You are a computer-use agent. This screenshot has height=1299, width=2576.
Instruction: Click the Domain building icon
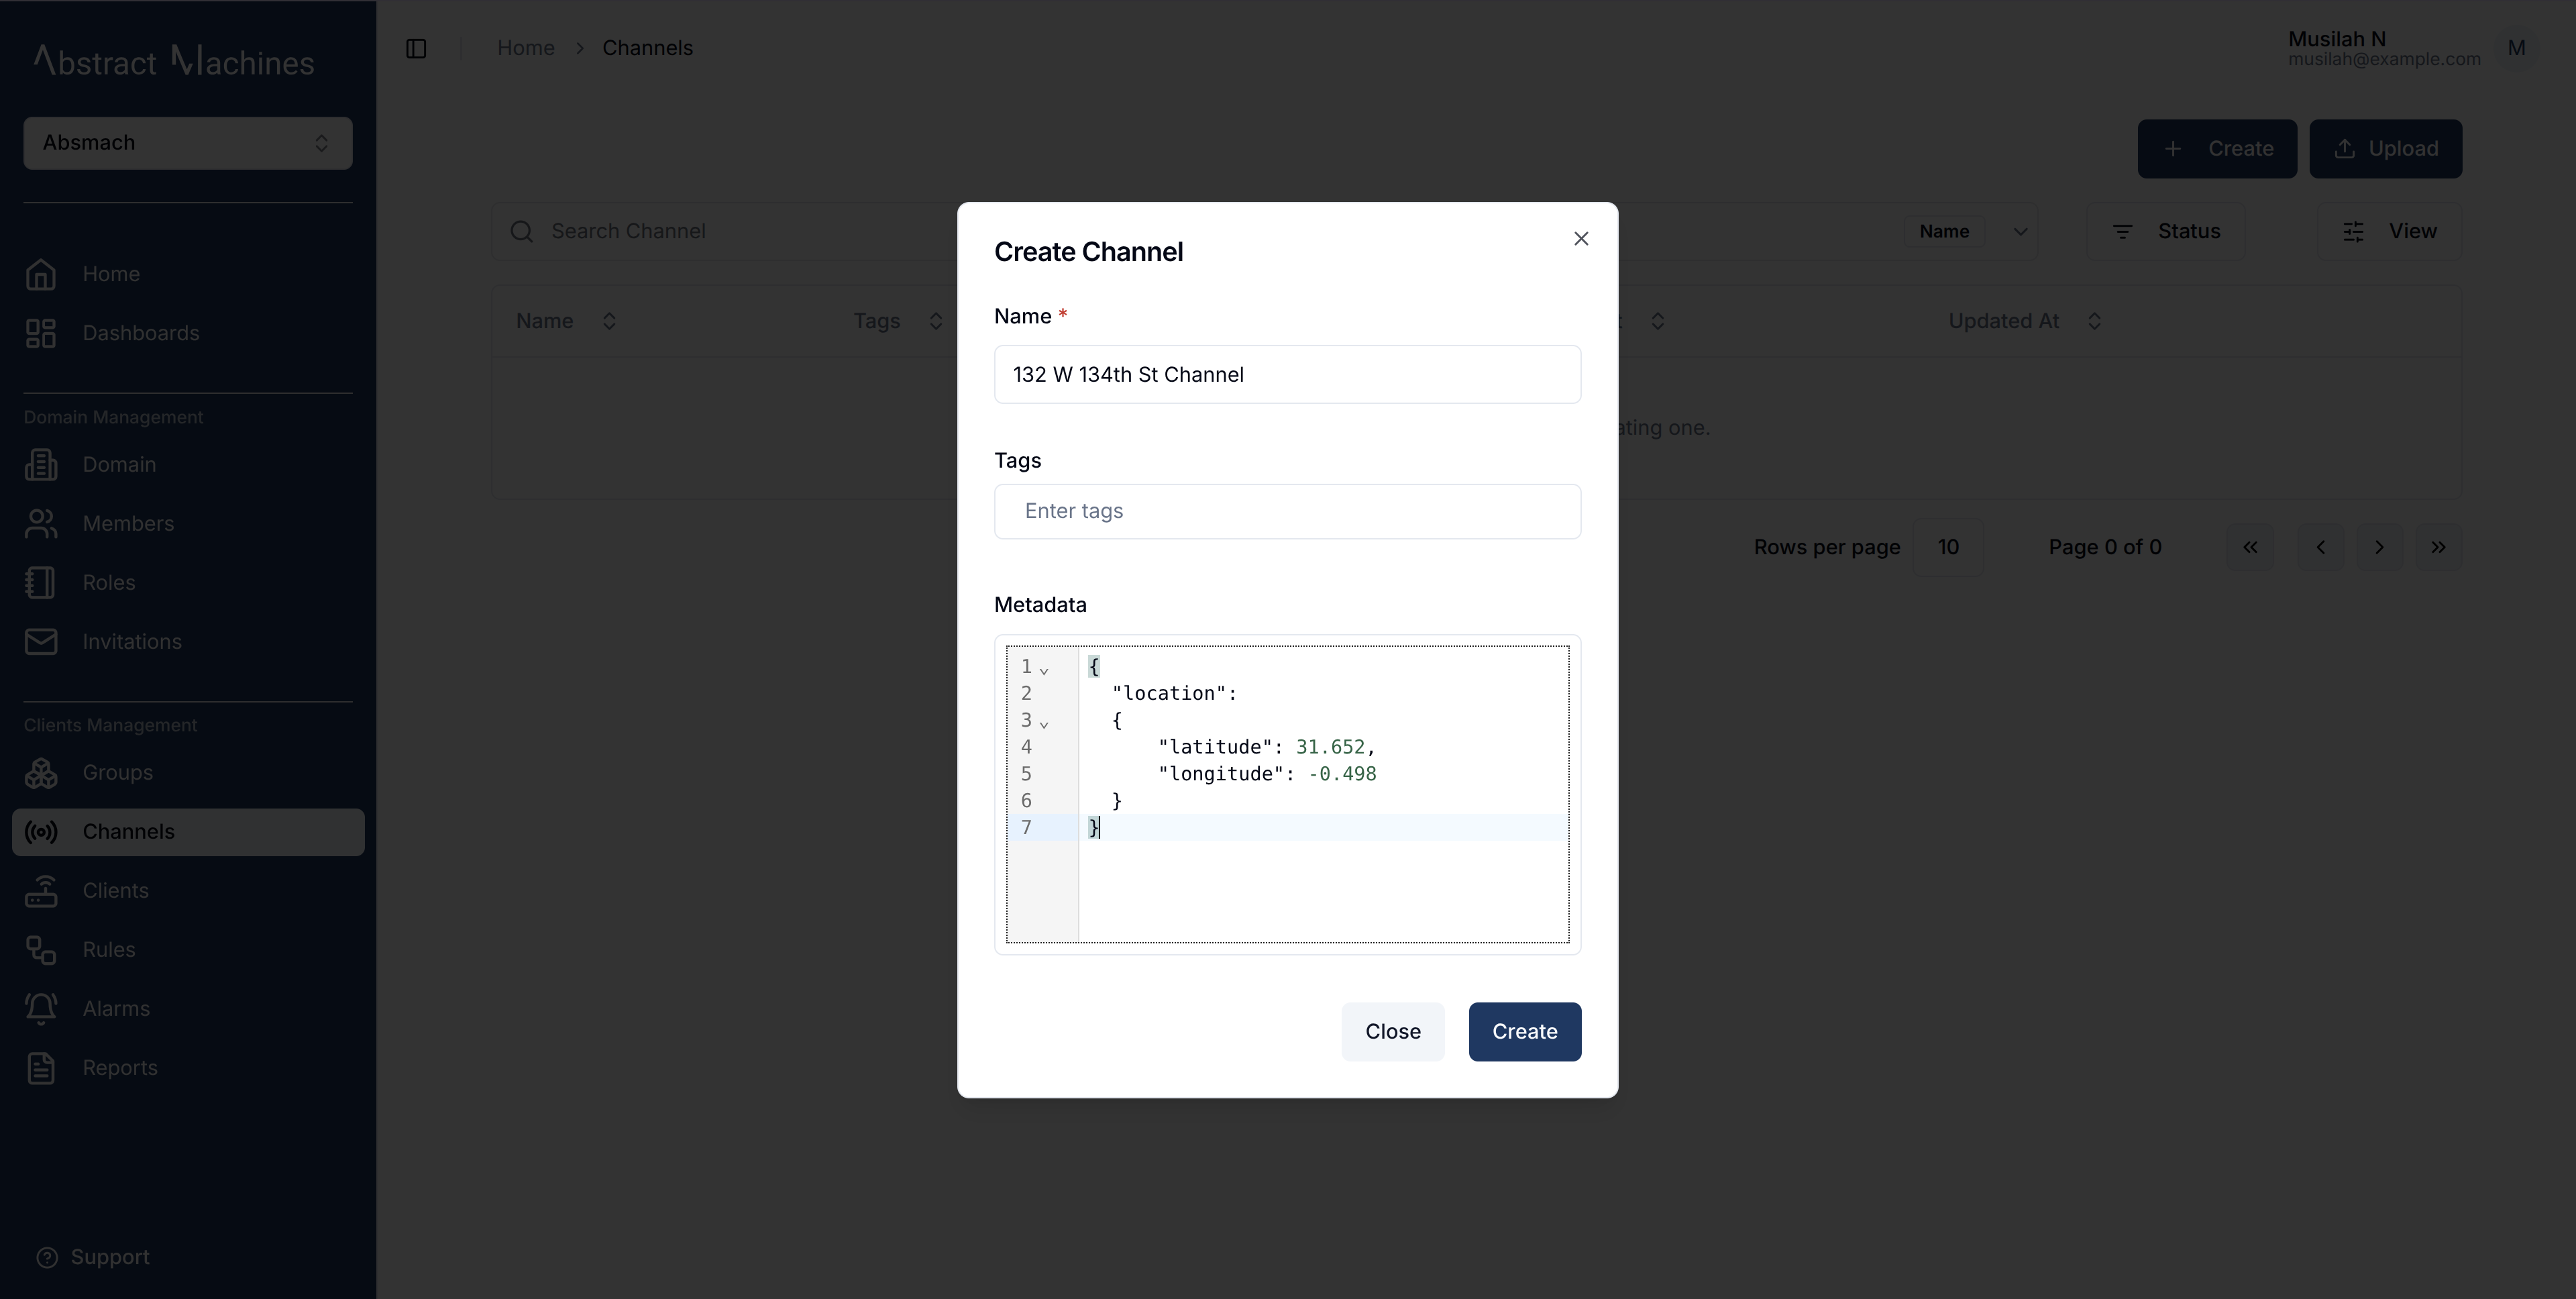tap(41, 465)
